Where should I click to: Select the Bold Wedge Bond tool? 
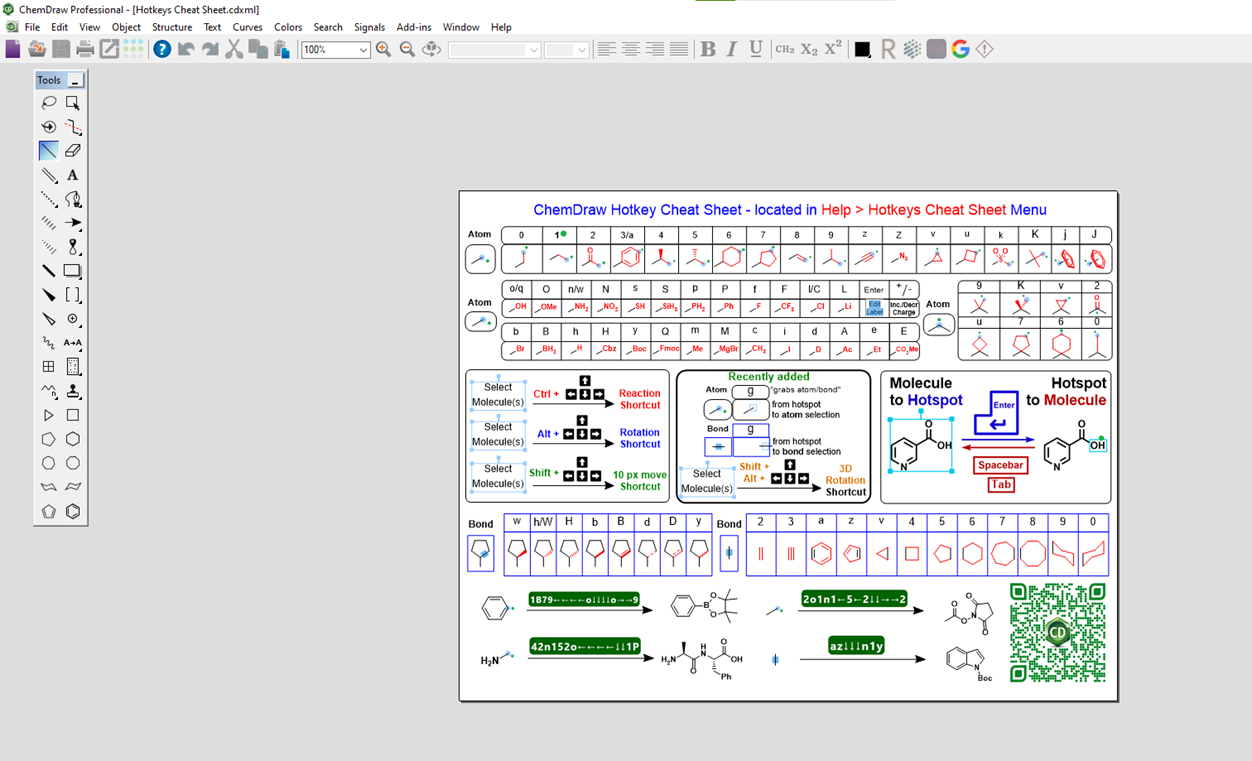pyautogui.click(x=48, y=295)
